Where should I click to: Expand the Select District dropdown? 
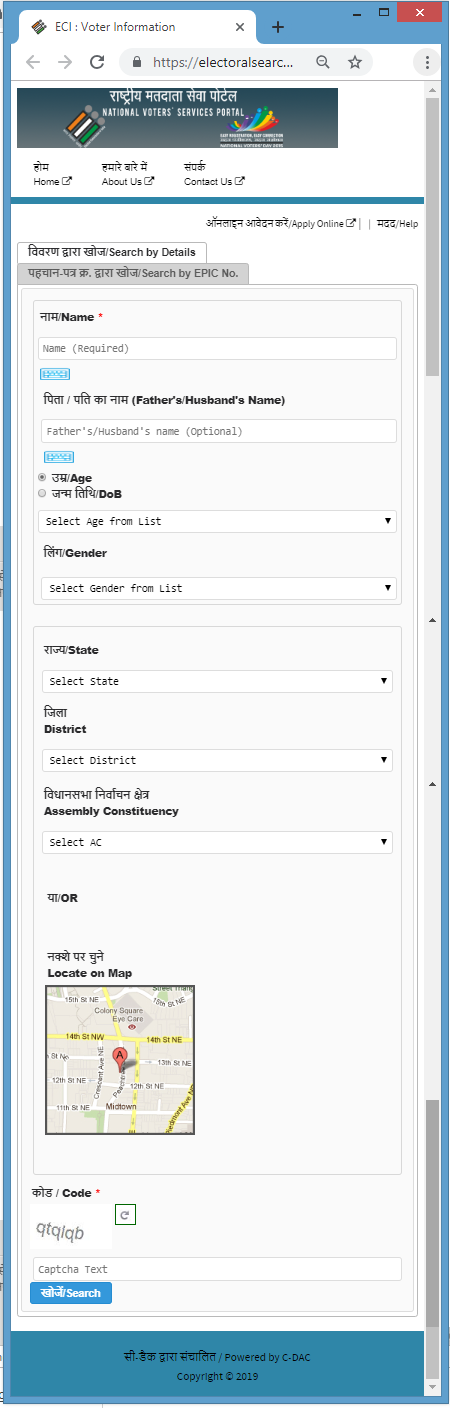[217, 760]
